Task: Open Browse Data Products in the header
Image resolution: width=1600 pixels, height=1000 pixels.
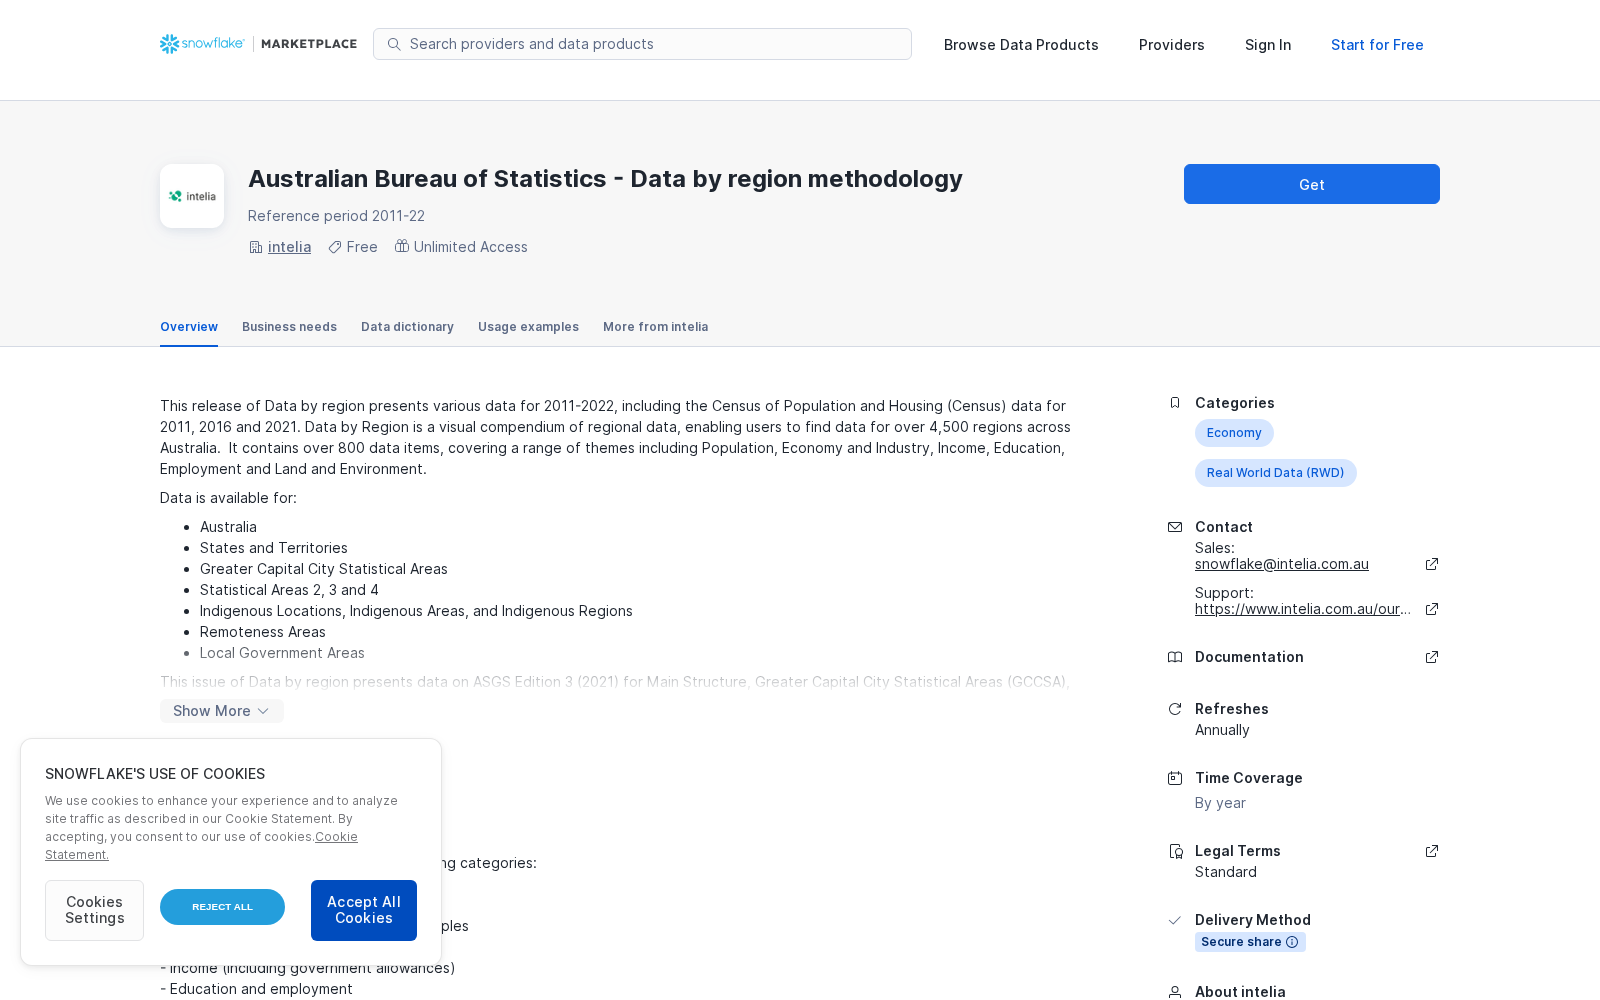Action: 1021,45
